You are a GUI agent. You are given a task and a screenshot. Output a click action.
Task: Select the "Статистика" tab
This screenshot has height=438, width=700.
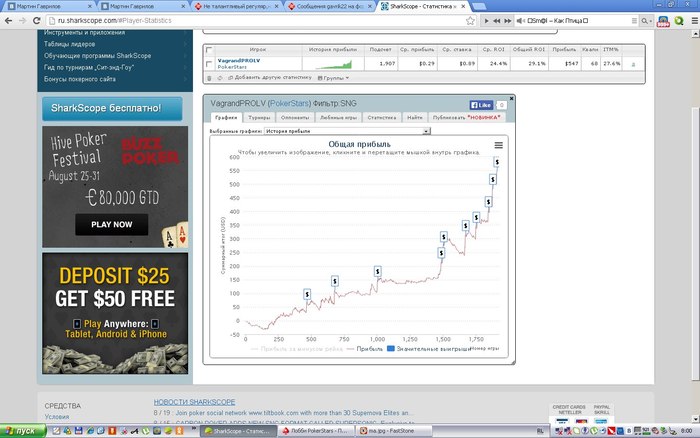(382, 117)
